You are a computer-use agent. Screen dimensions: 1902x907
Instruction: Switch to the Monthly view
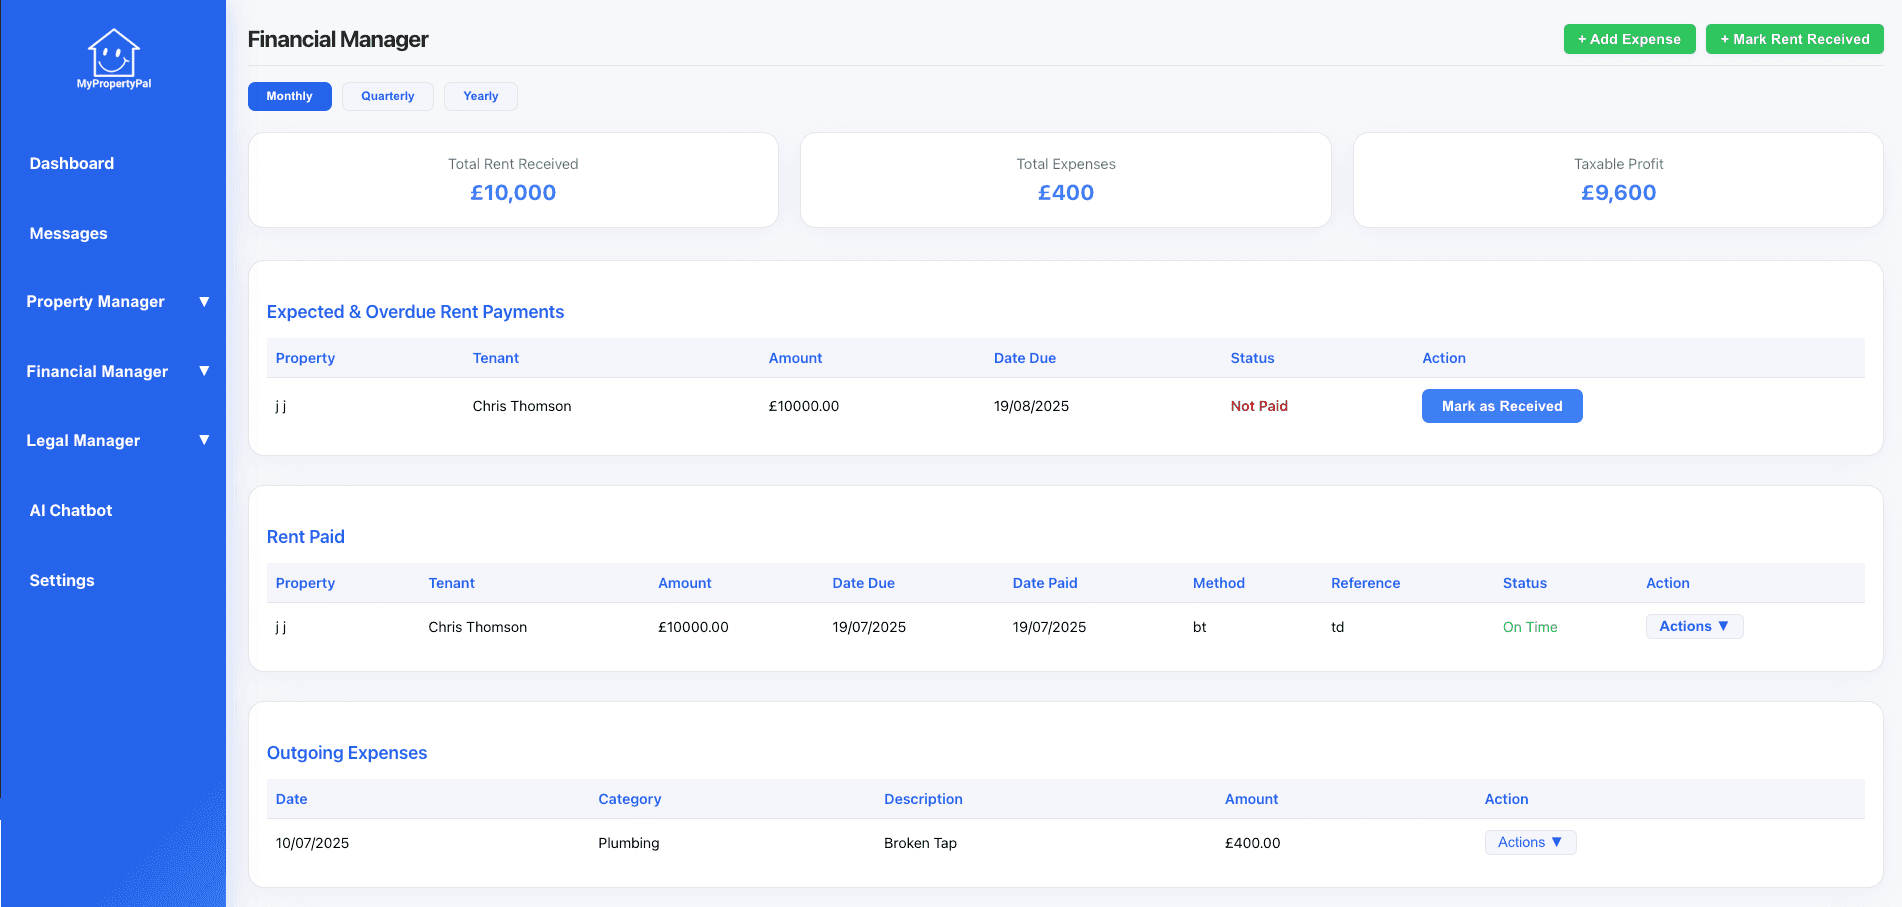(x=290, y=96)
